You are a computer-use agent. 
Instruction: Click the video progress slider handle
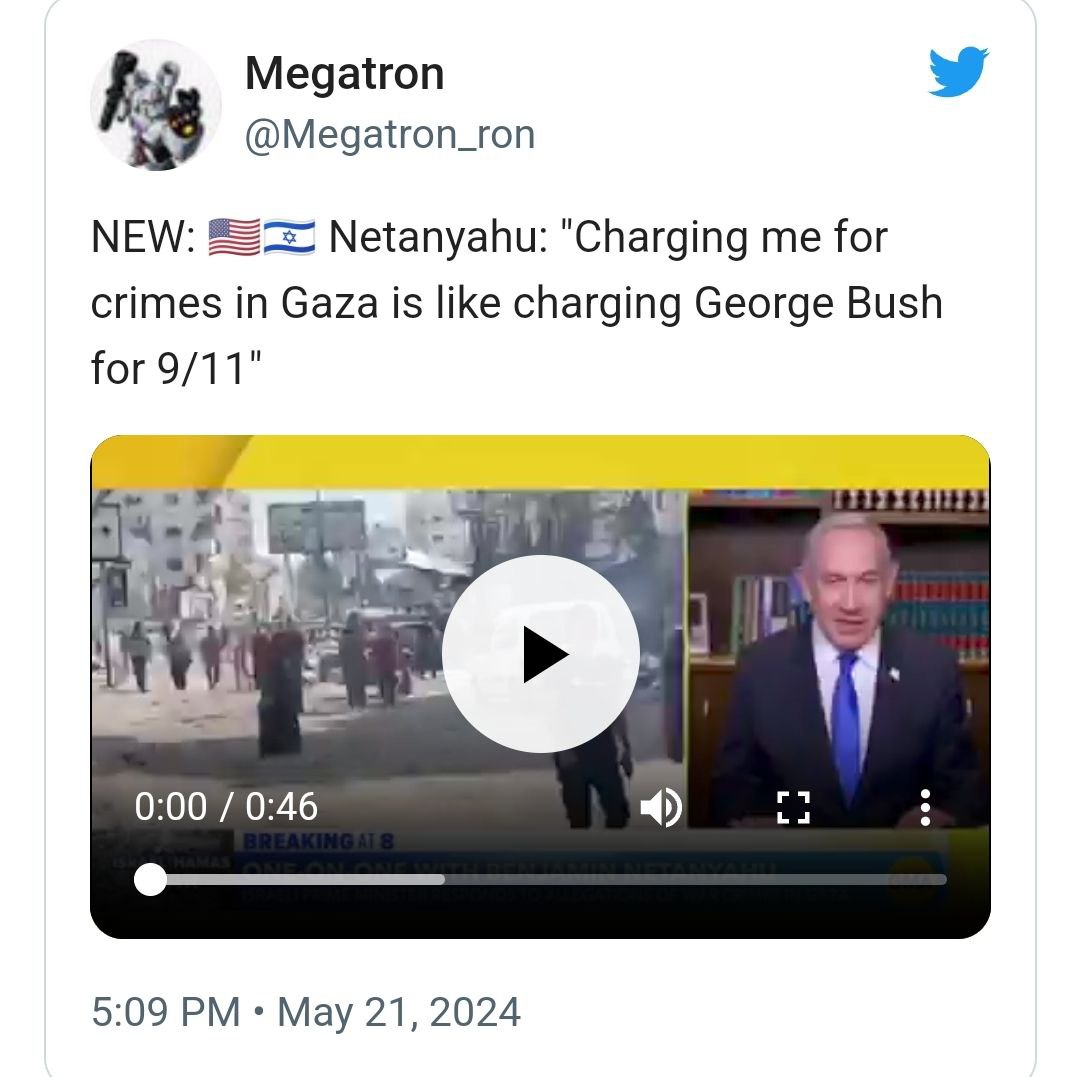150,879
